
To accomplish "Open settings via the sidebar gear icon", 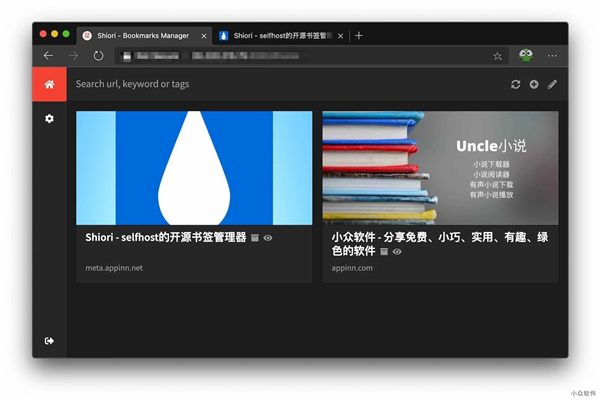I will tap(49, 119).
